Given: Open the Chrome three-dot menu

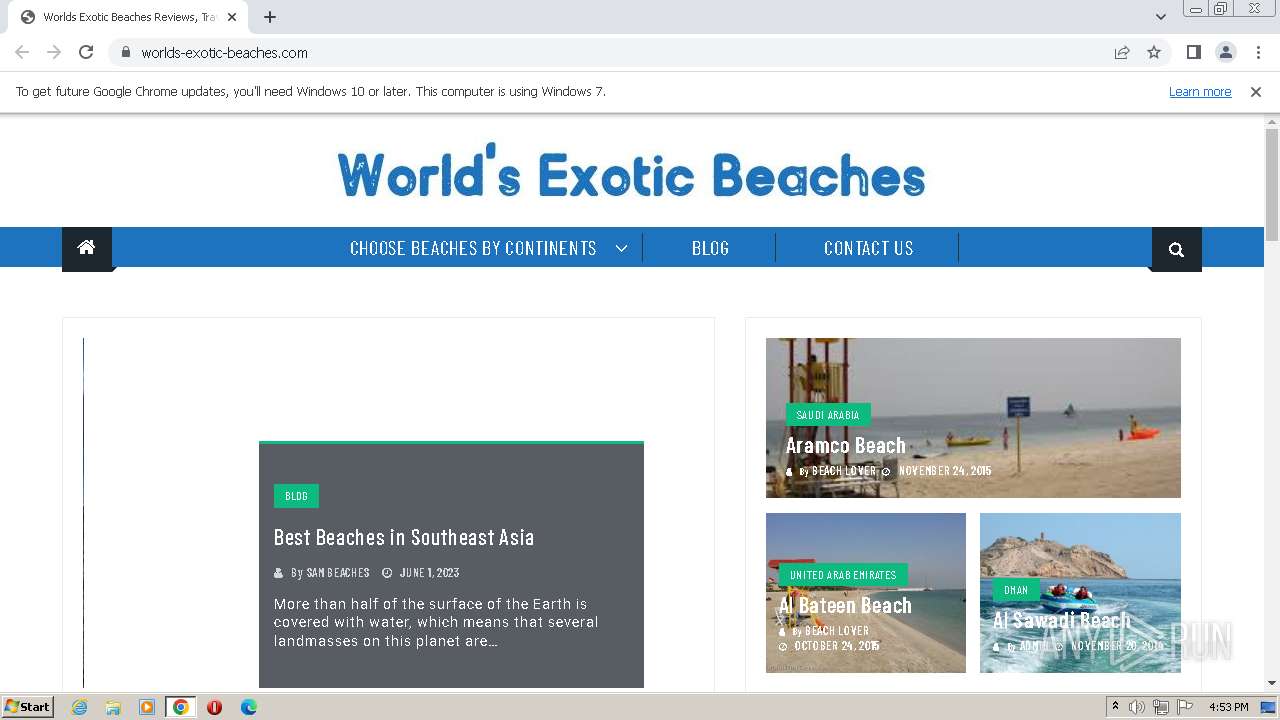Looking at the screenshot, I should (x=1258, y=52).
